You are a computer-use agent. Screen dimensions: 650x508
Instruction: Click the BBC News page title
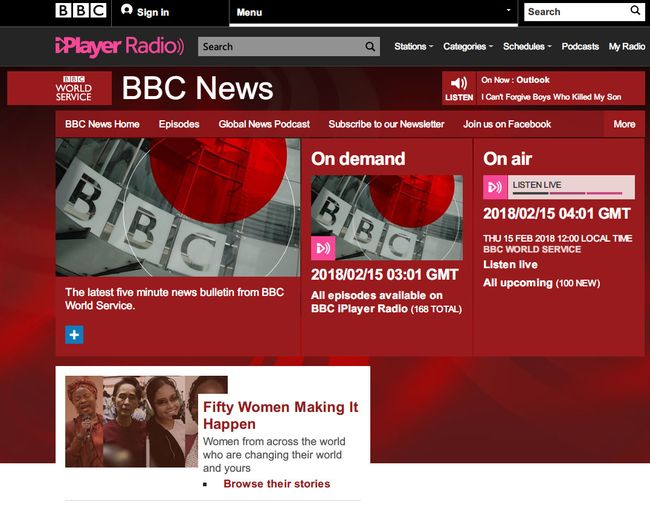(197, 88)
